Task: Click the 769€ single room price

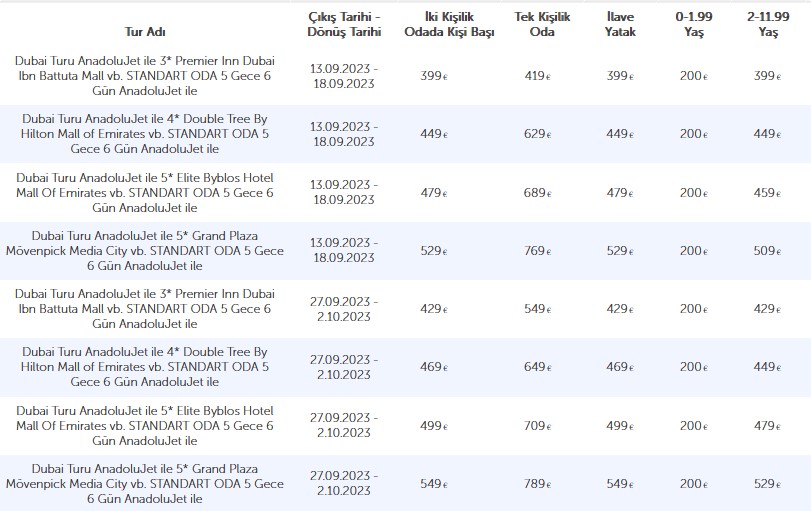Action: click(x=536, y=251)
